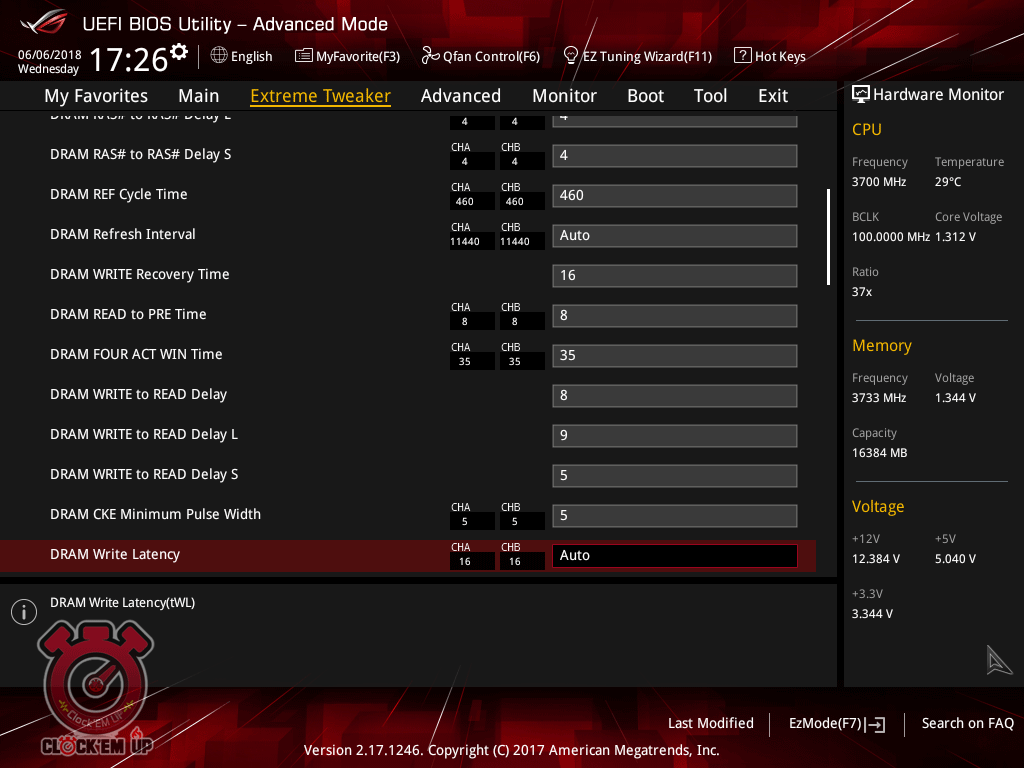Select the DRAM FOUR ACT WIN Time field
Viewport: 1024px width, 768px height.
click(x=674, y=355)
